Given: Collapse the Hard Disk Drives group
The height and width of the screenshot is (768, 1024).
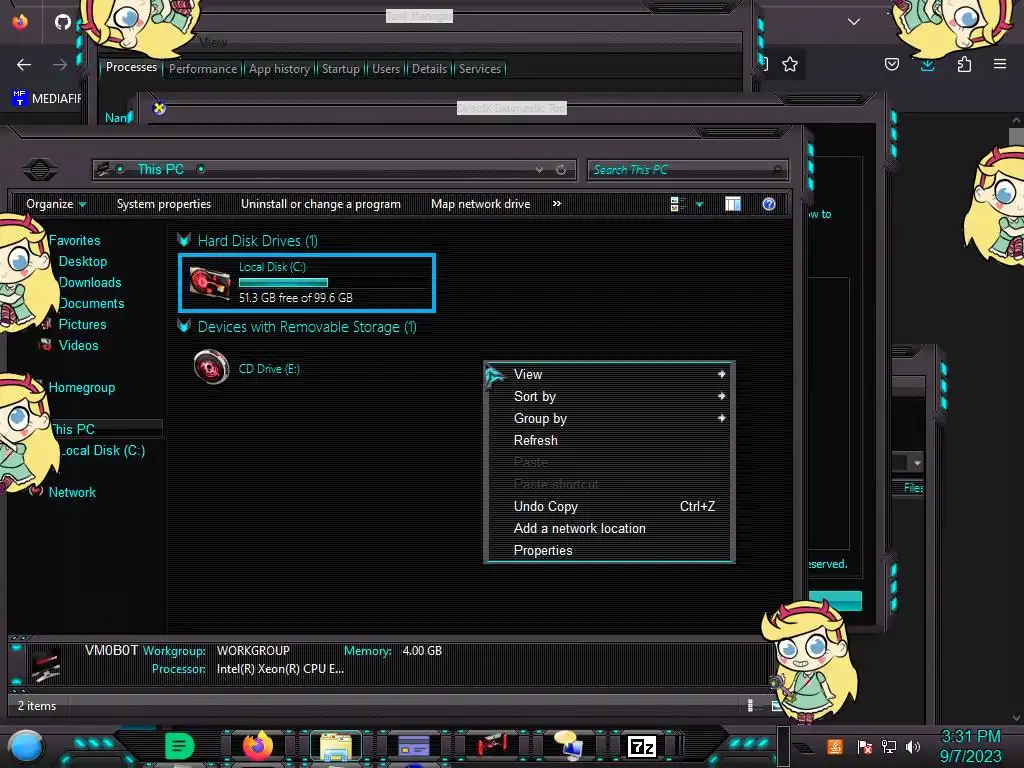Looking at the screenshot, I should pyautogui.click(x=184, y=240).
